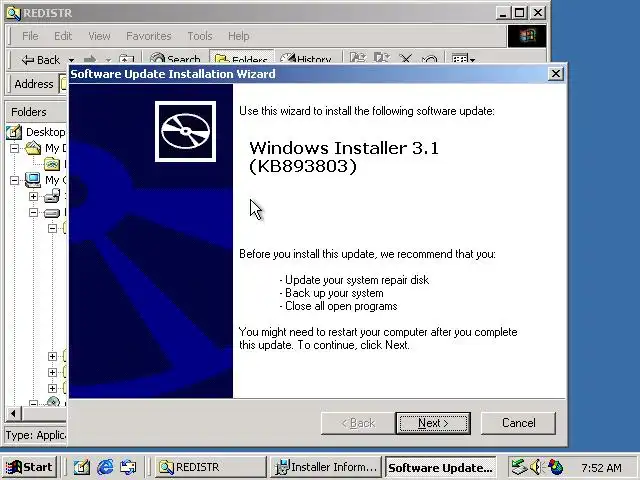
Task: Switch to Installer Inform... taskbar button
Action: click(x=326, y=467)
